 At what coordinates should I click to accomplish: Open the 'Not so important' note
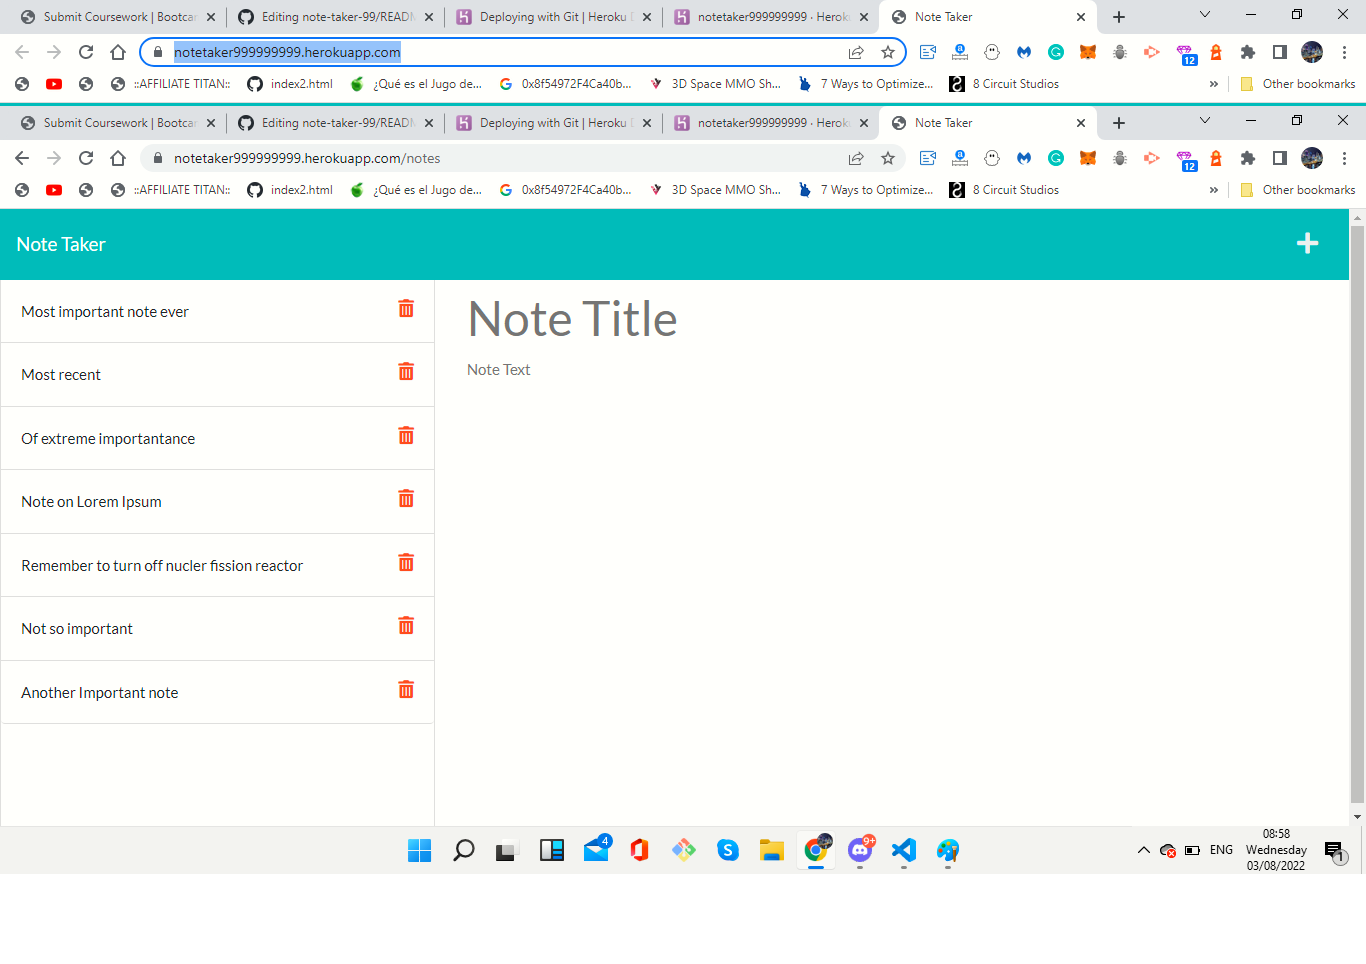tap(77, 629)
